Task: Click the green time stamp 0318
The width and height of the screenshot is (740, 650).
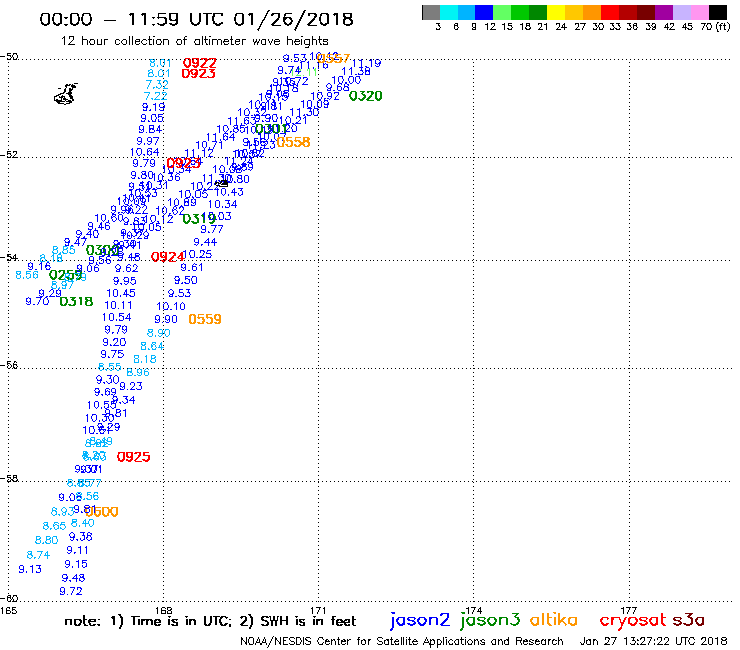Action: [x=76, y=301]
